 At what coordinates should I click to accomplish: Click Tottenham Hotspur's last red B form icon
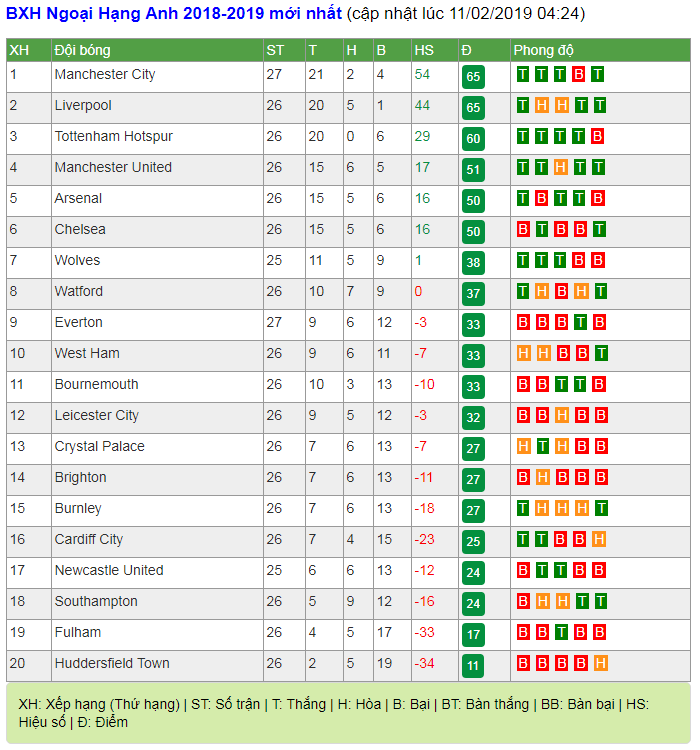pos(597,136)
